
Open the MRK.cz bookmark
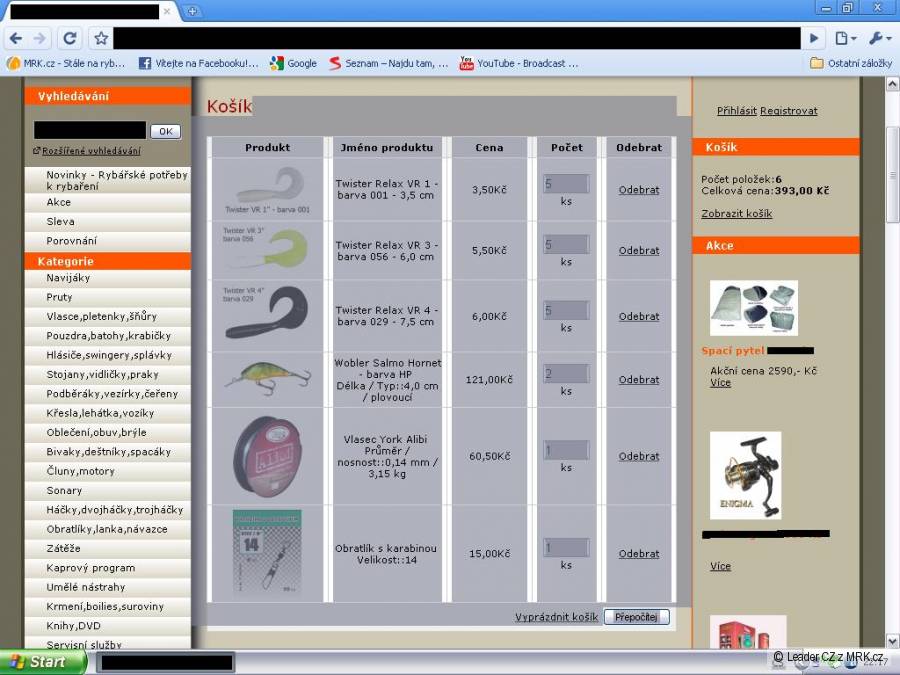66,63
